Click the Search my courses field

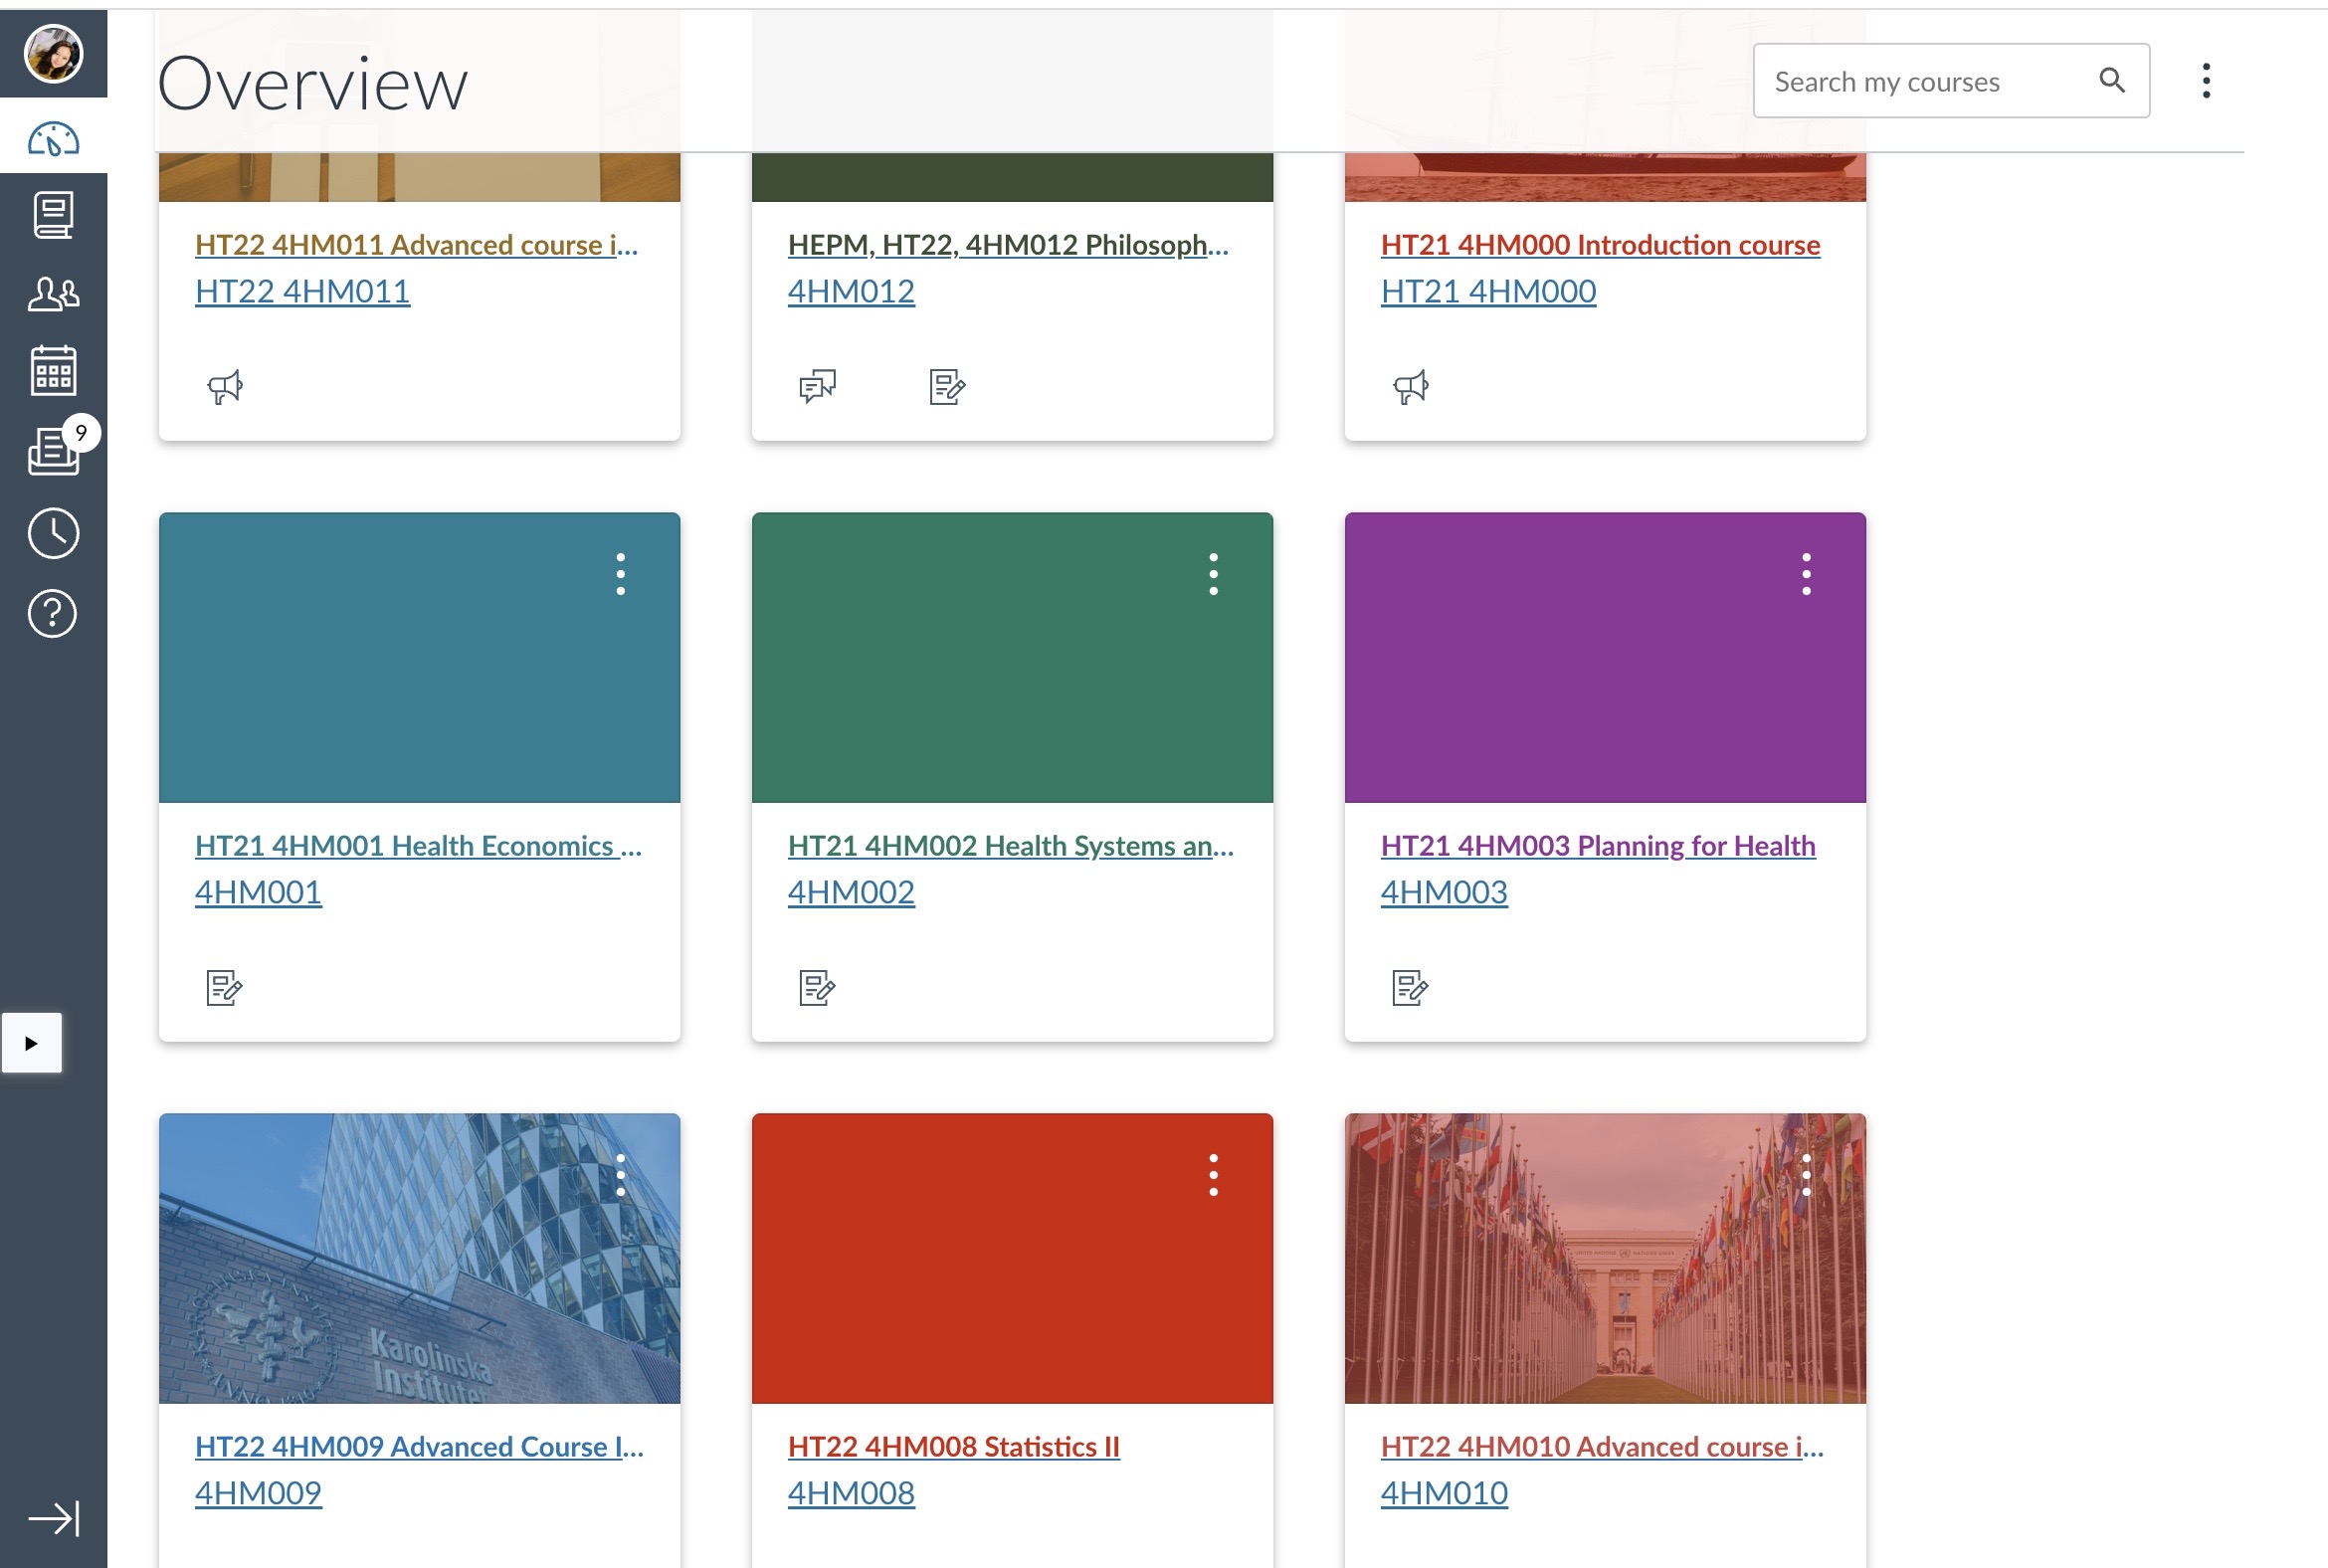pos(1951,81)
